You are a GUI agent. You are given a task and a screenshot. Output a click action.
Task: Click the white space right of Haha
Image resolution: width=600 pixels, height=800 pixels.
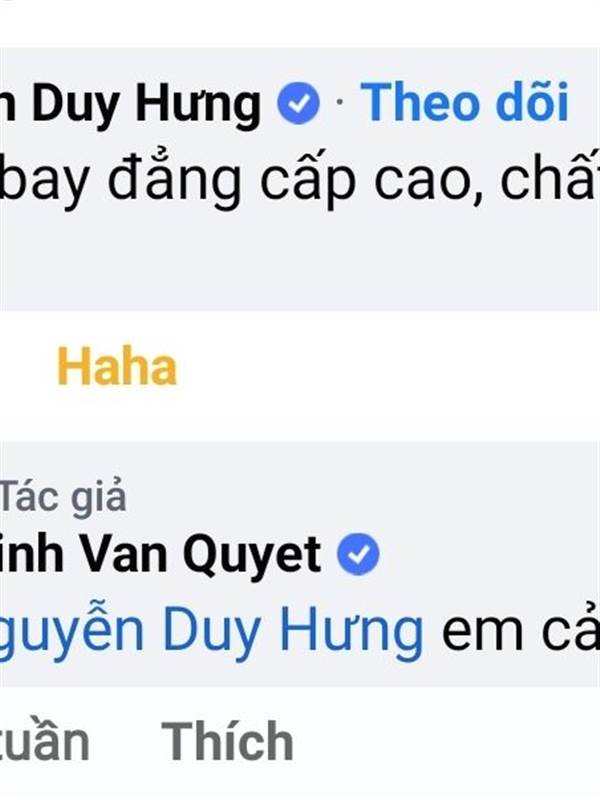(388, 366)
